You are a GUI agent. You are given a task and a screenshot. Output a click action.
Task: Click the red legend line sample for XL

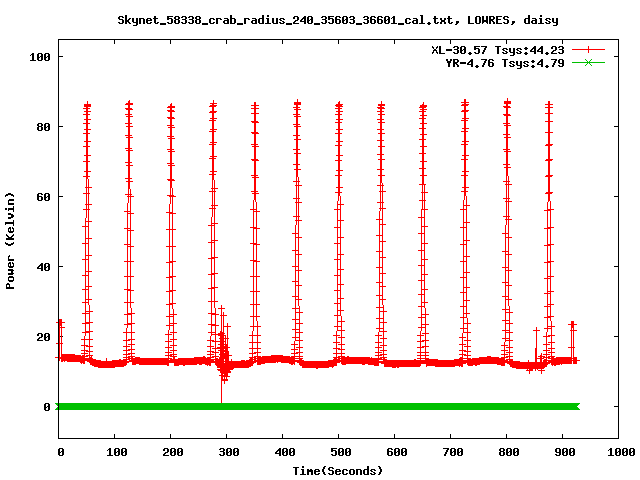[x=588, y=50]
